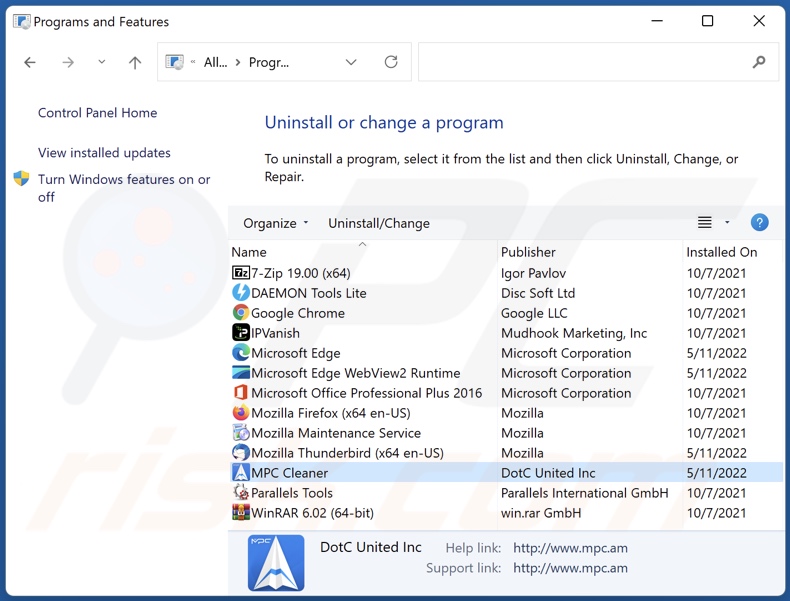Click the Mozilla Thunderbird icon

(241, 452)
